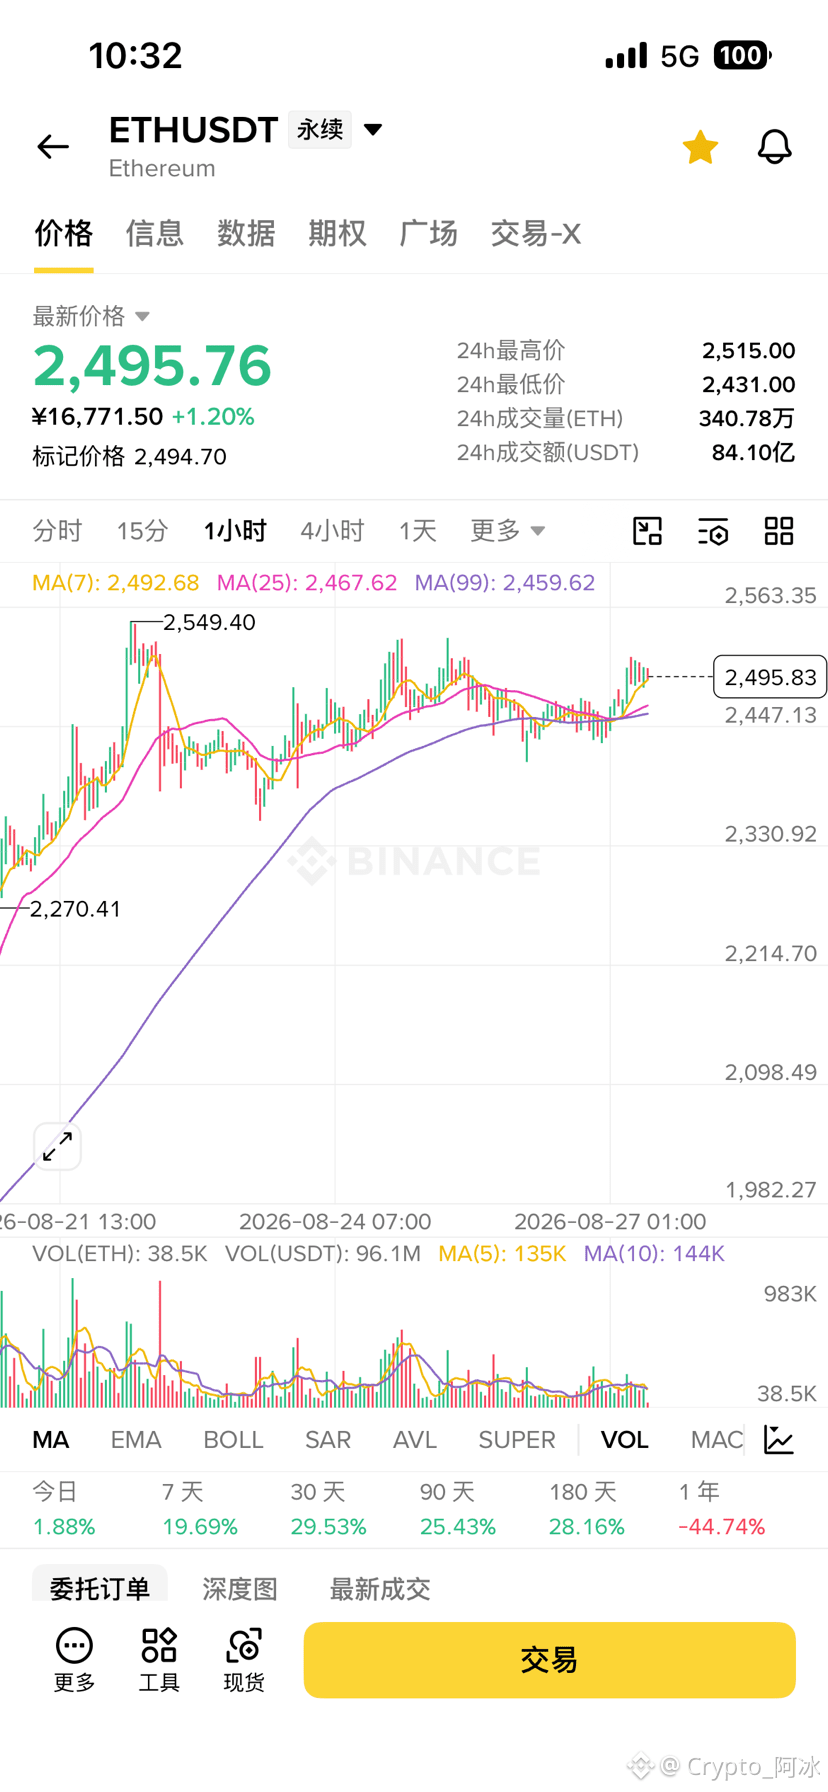Open the grid layout icon

pyautogui.click(x=779, y=531)
